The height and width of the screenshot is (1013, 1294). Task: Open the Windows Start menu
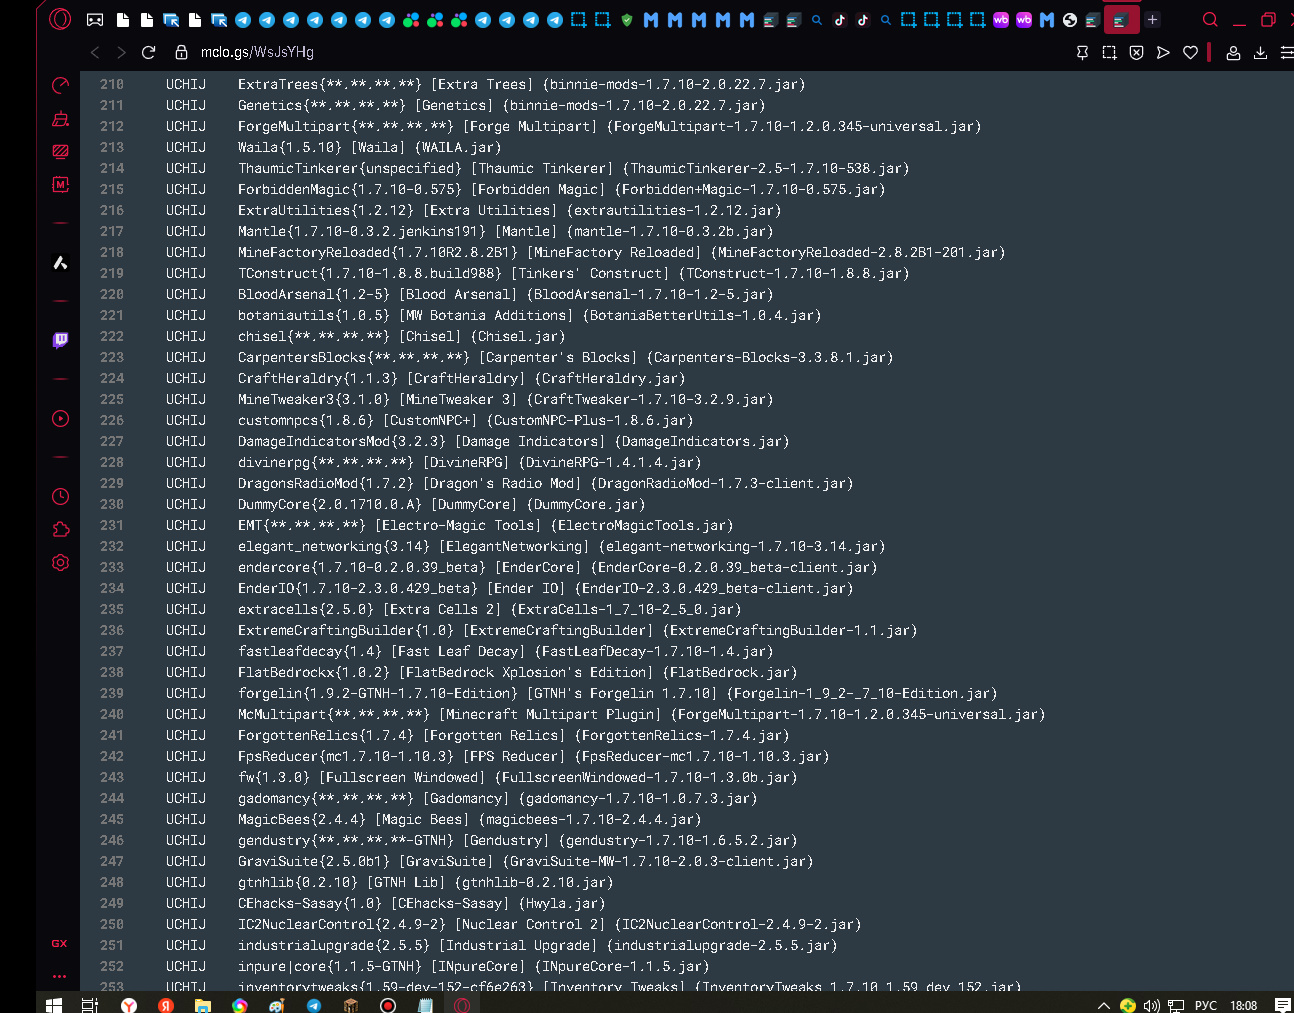click(x=54, y=1004)
